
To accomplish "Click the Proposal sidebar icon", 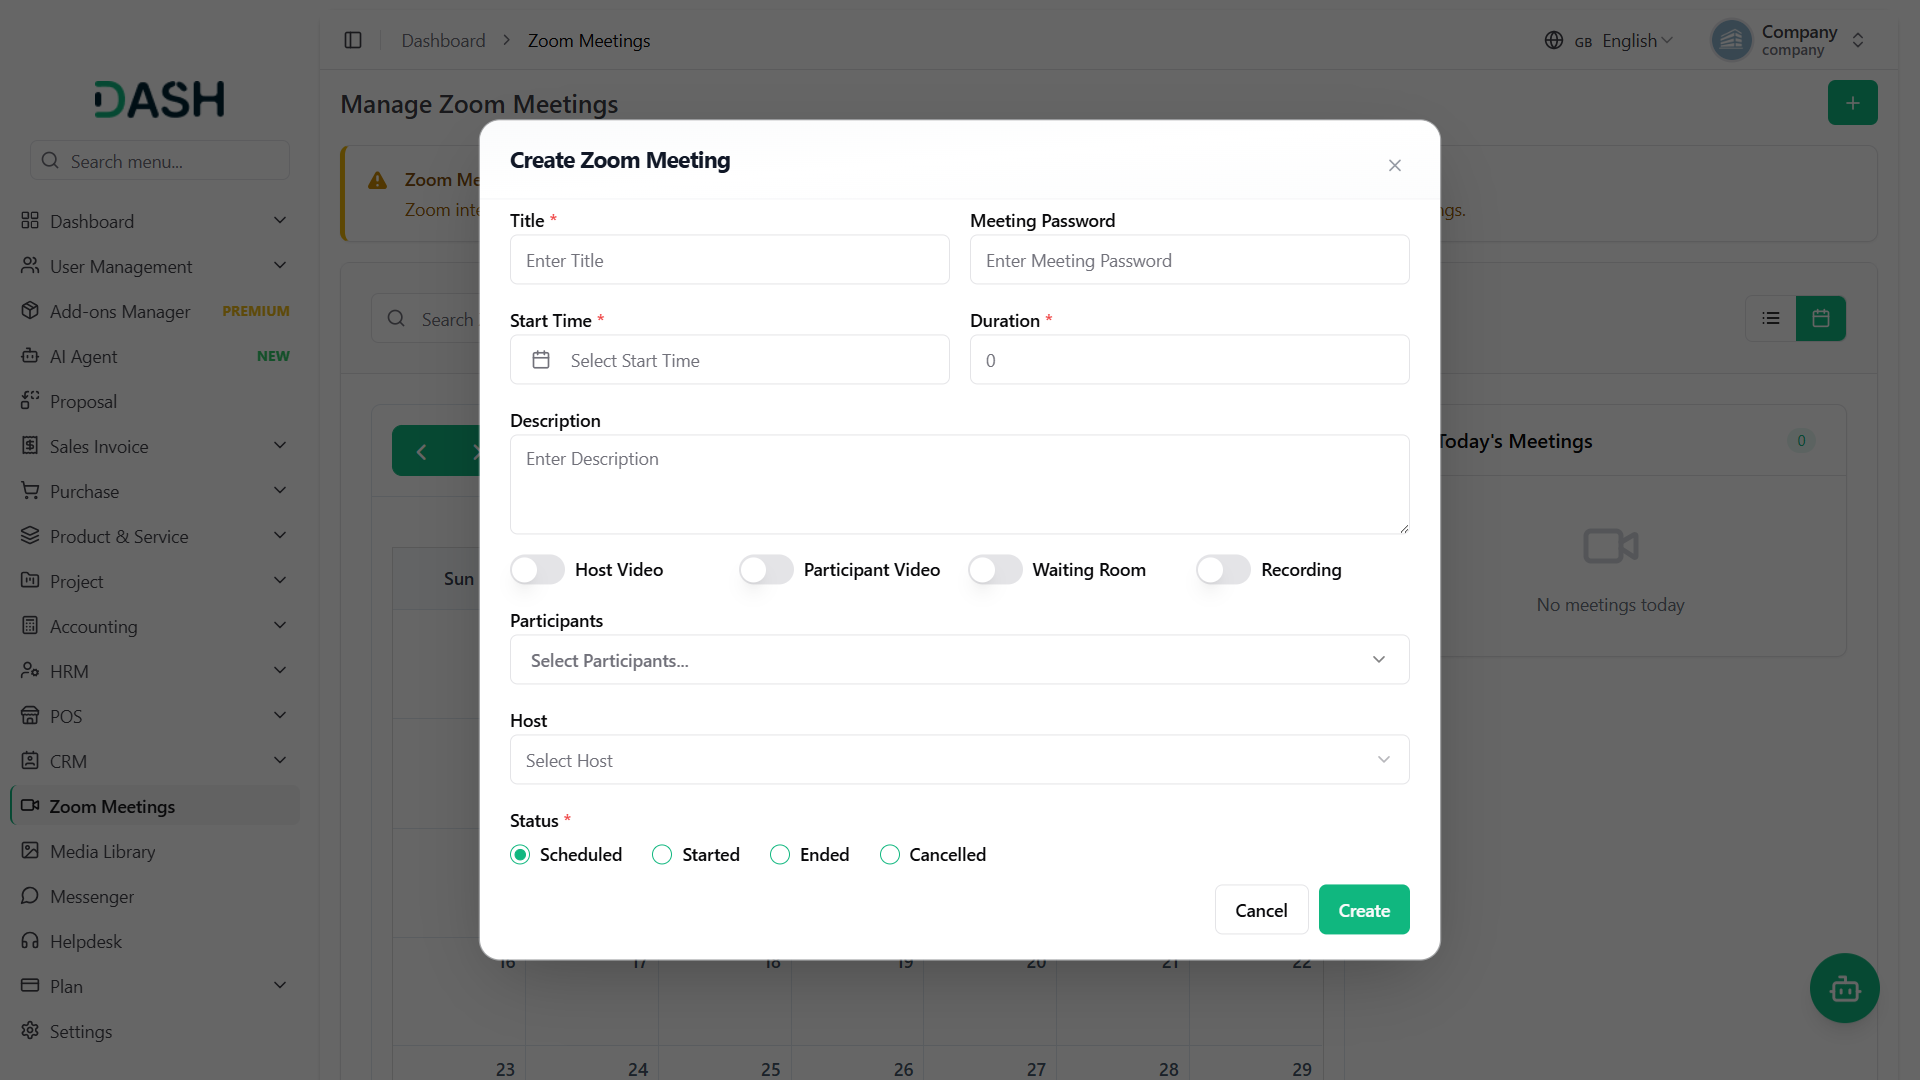I will pyautogui.click(x=30, y=401).
